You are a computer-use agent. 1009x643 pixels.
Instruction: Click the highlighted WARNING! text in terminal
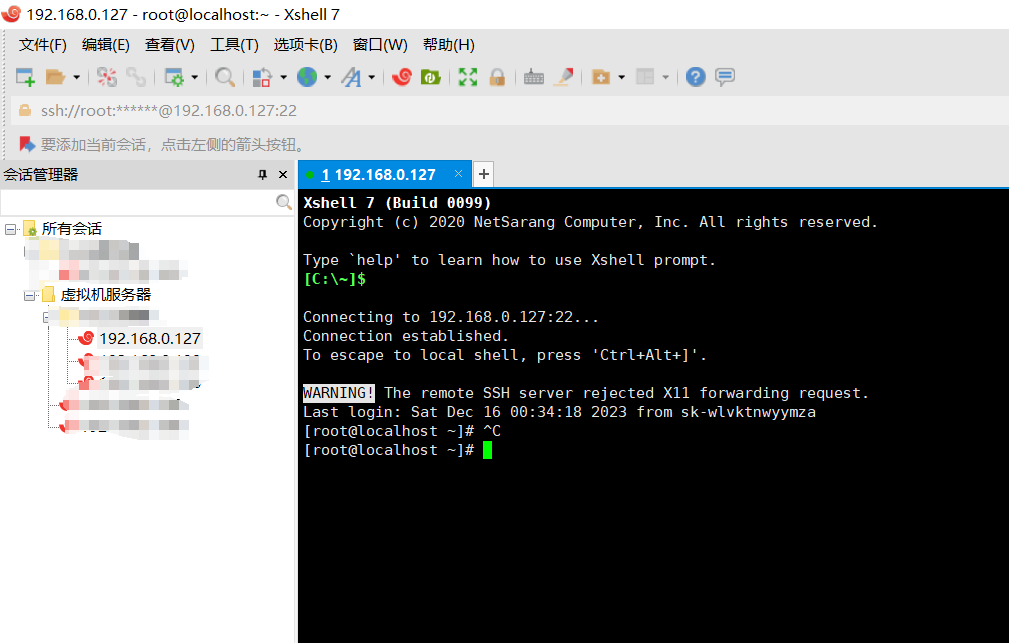338,393
